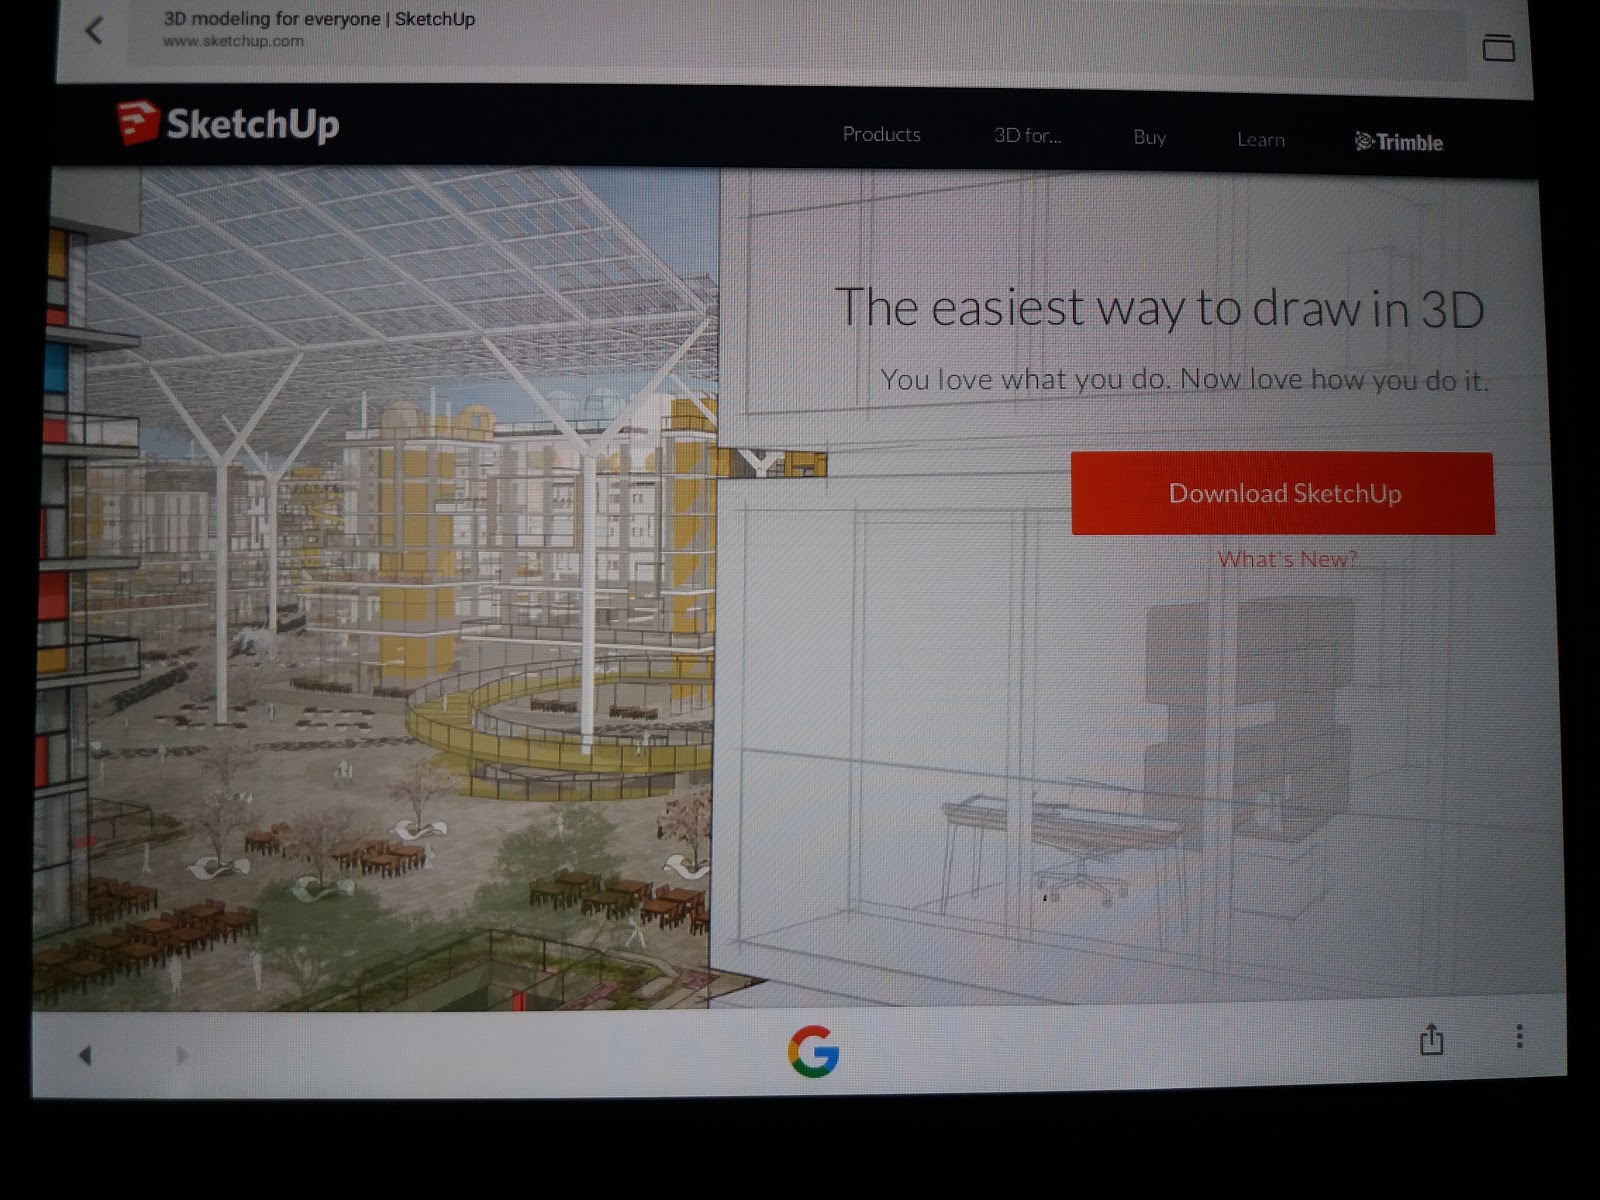Go forward using bottom right-pointing arrow
The image size is (1600, 1200).
(181, 1054)
